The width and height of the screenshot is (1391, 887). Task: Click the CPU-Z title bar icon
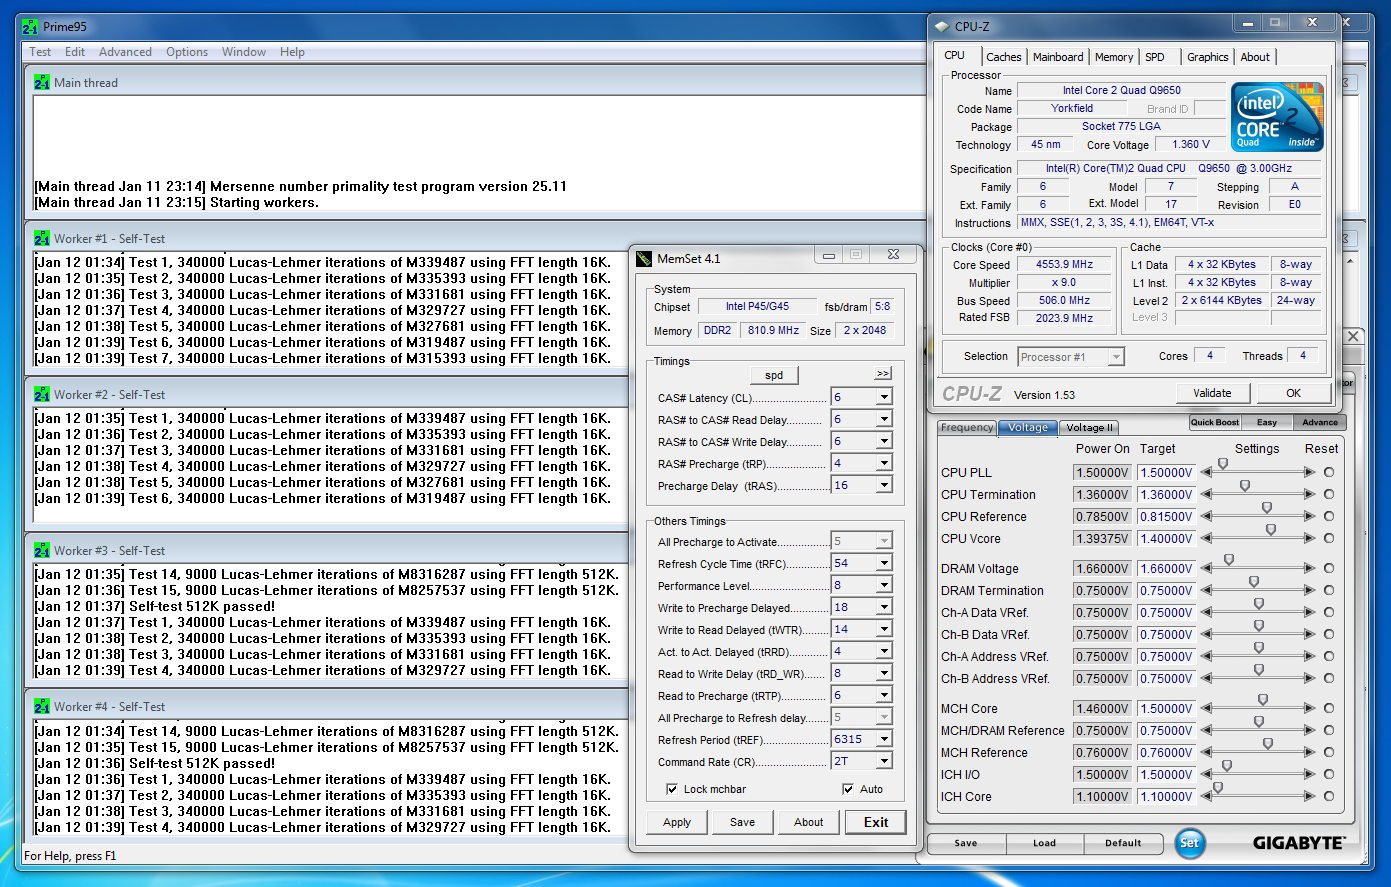coord(941,26)
